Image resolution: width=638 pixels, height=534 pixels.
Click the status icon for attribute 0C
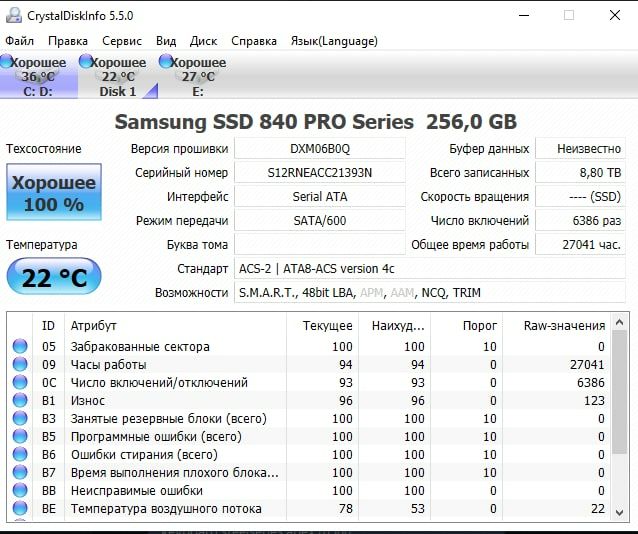coord(20,382)
